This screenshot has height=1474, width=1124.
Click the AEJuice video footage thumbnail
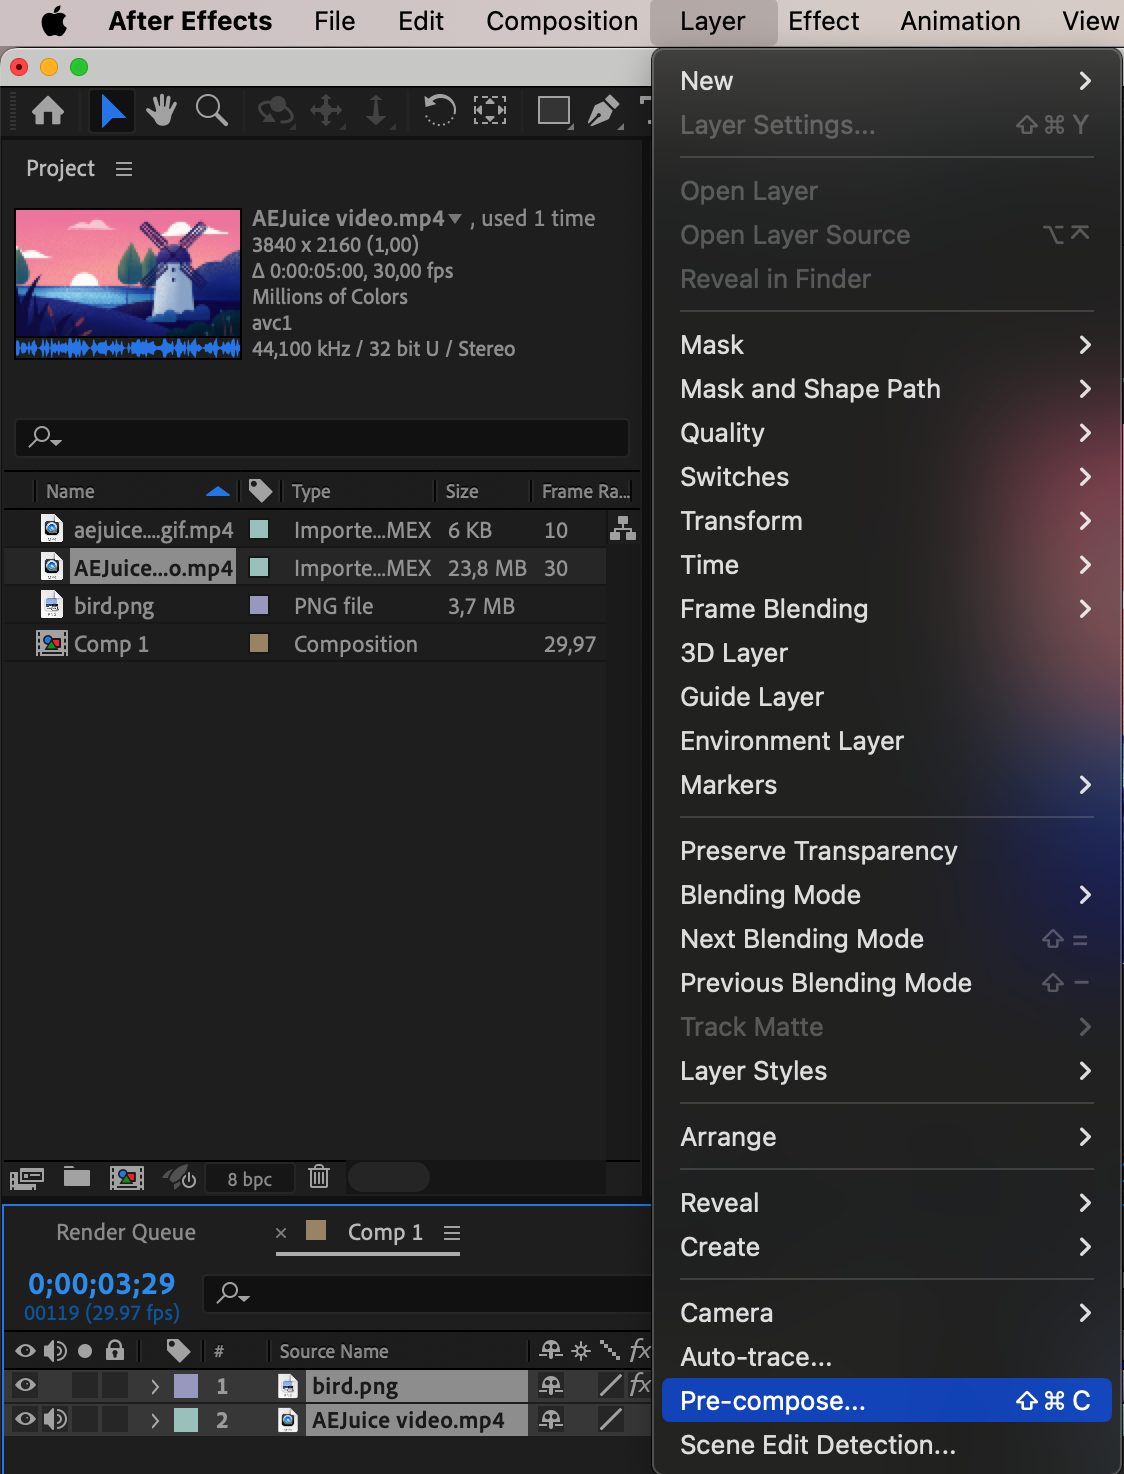coord(128,283)
